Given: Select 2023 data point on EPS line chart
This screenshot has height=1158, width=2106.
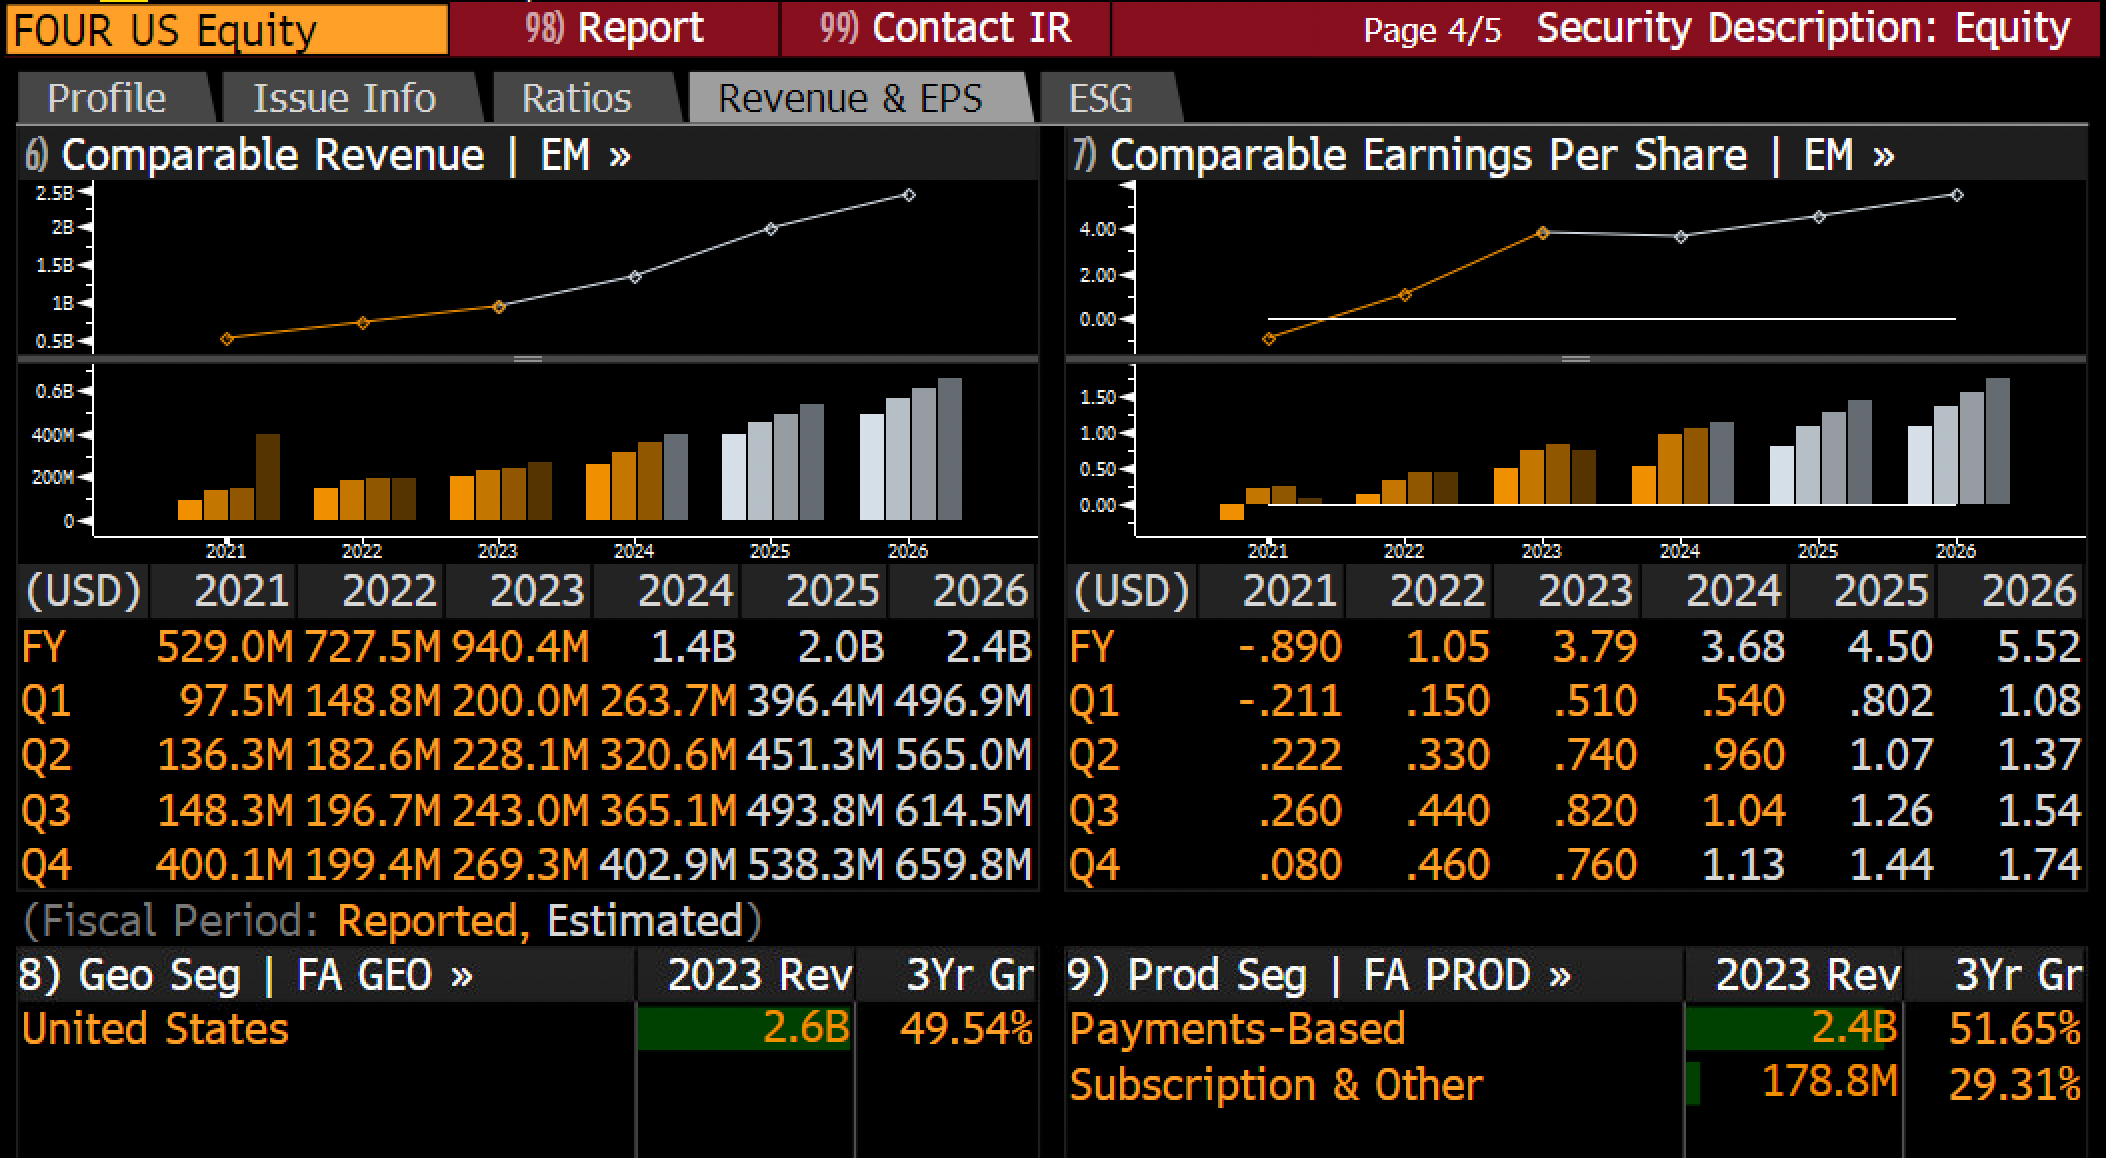Looking at the screenshot, I should point(1543,233).
